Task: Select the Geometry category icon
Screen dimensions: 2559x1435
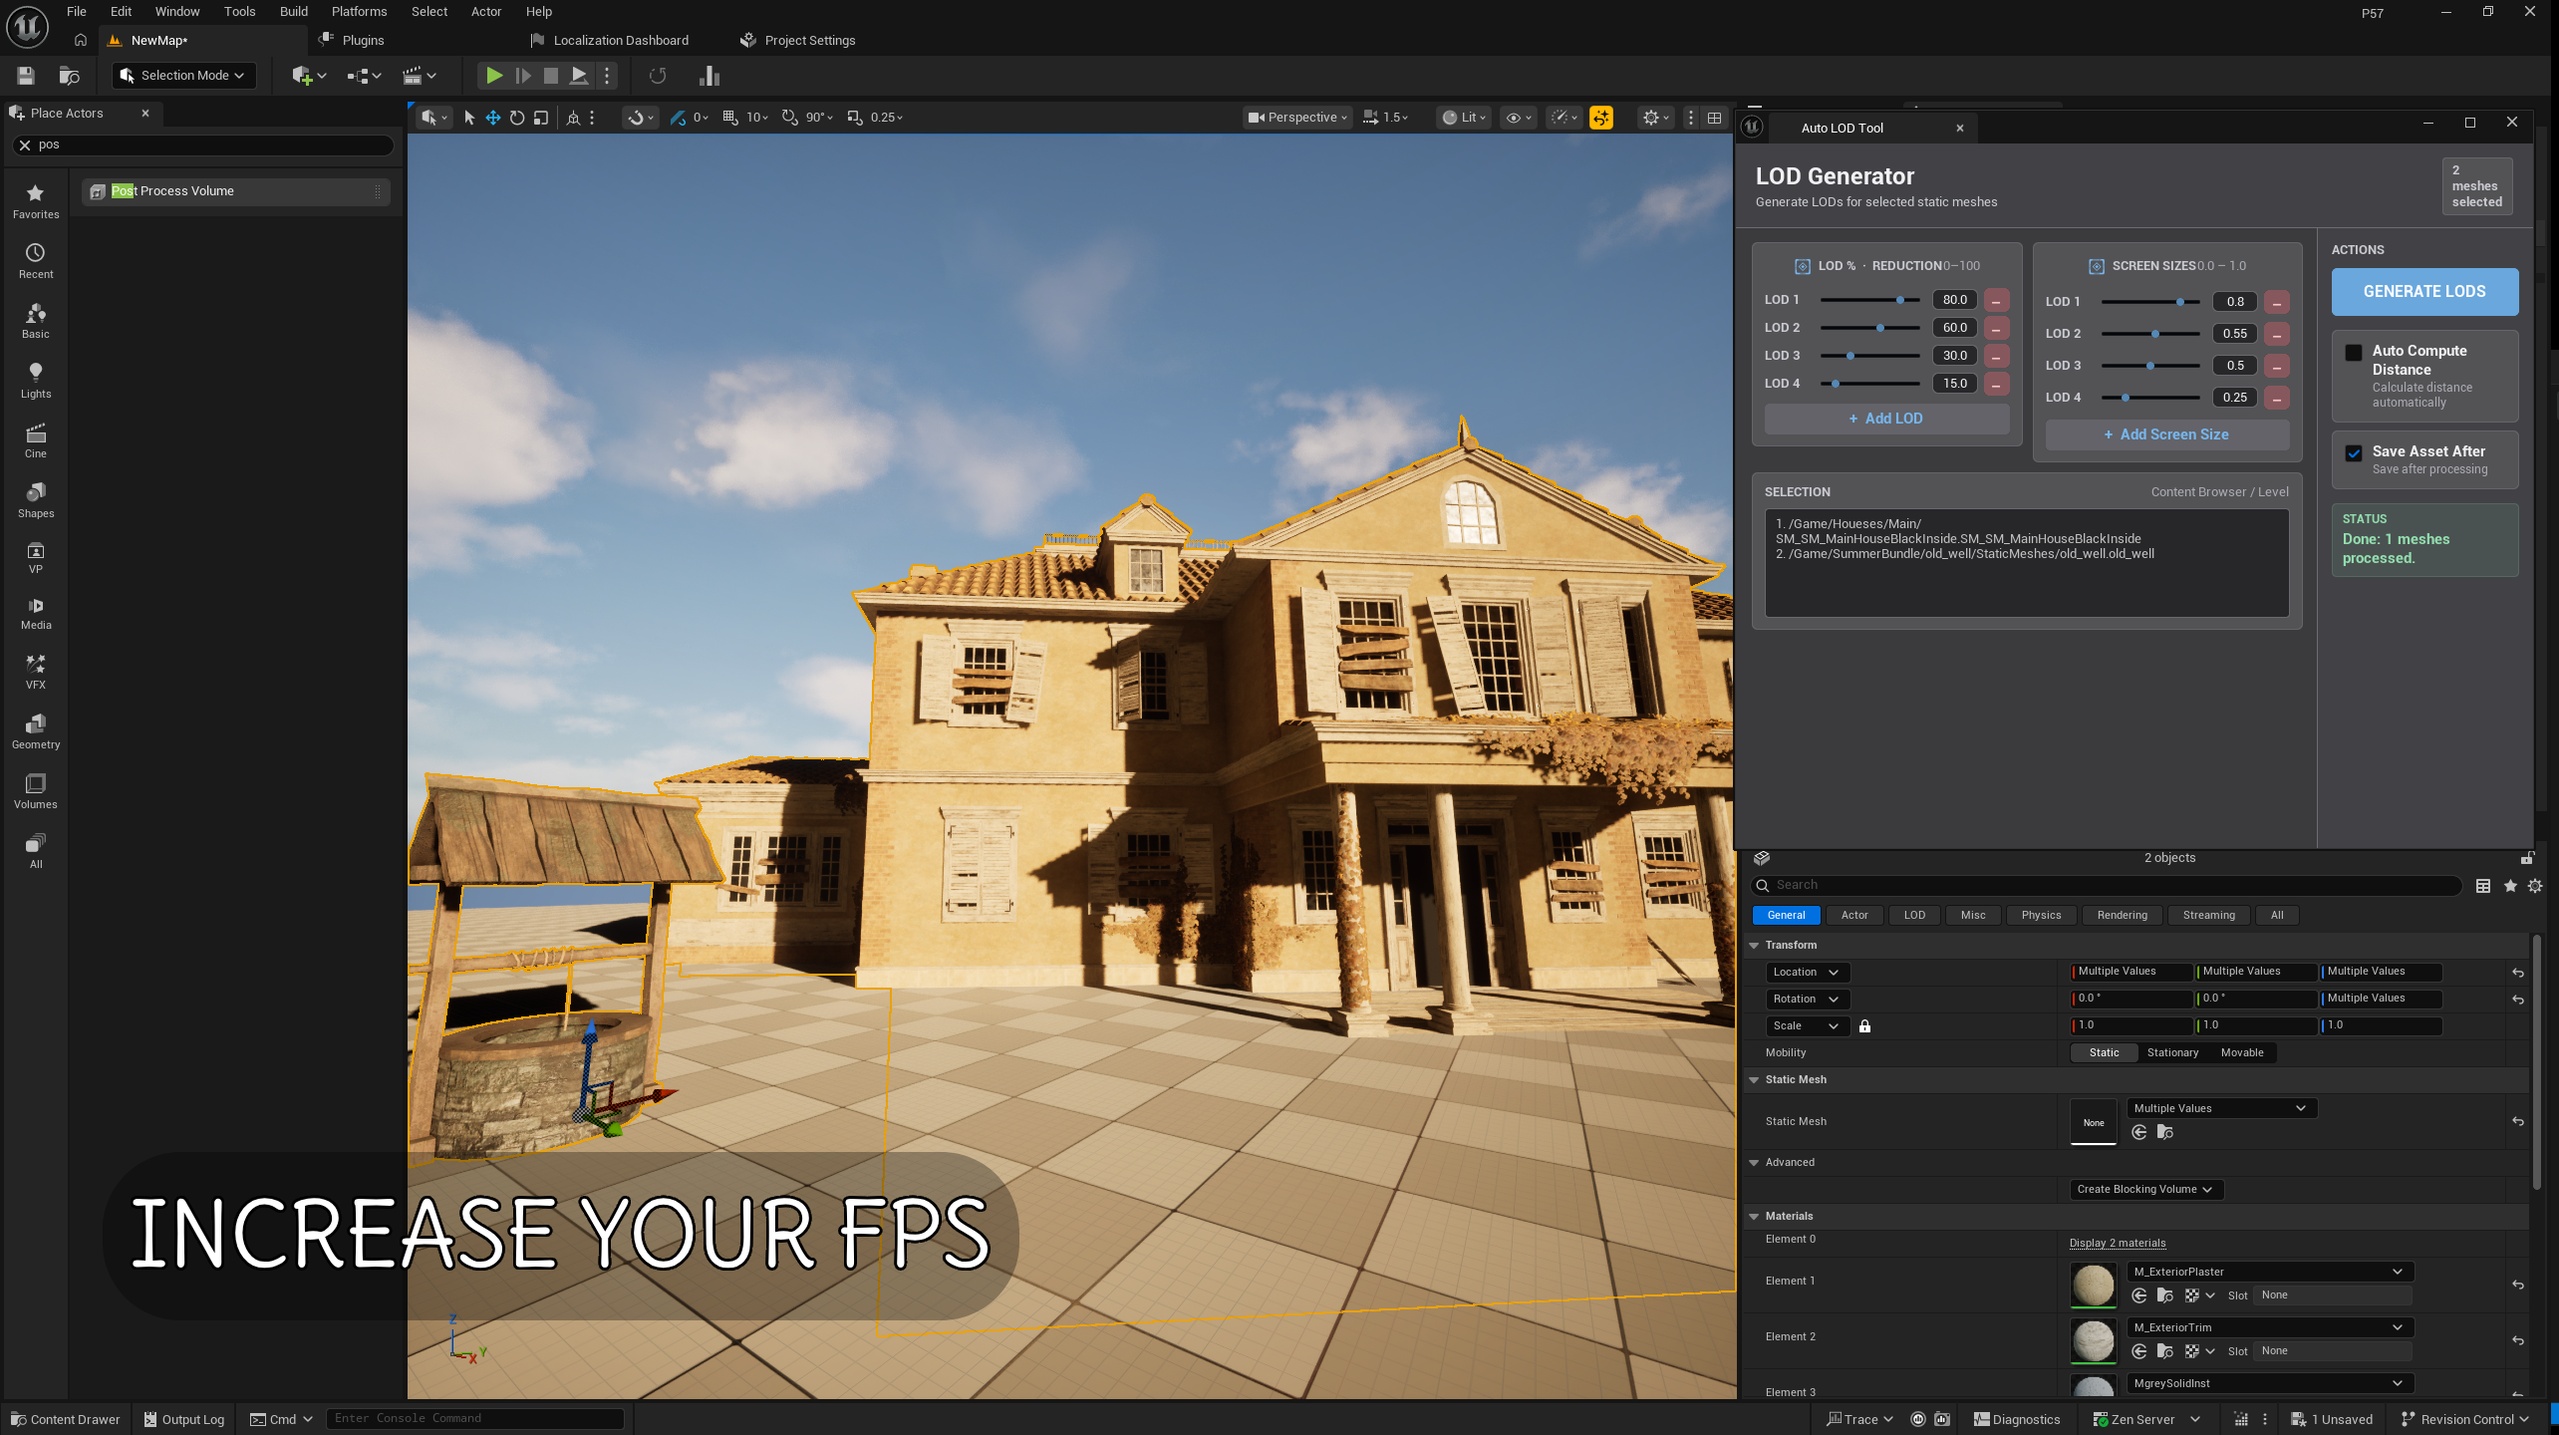Action: coord(35,731)
